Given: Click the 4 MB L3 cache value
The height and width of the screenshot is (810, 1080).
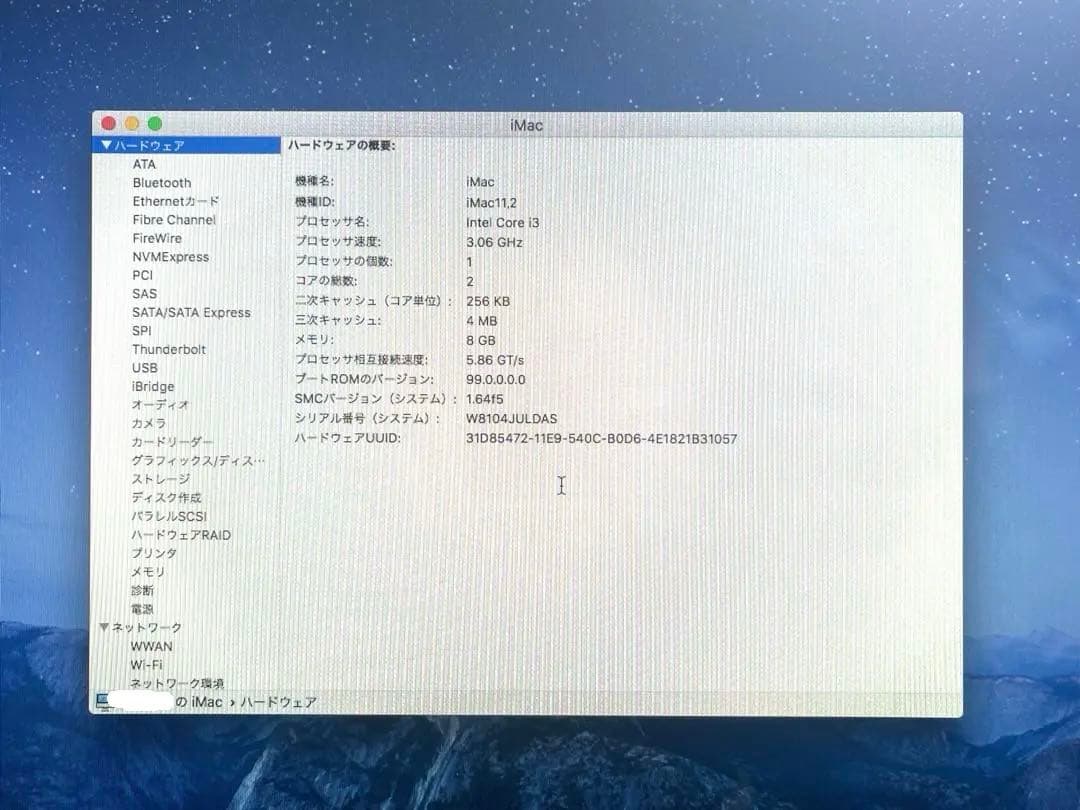Looking at the screenshot, I should [481, 321].
